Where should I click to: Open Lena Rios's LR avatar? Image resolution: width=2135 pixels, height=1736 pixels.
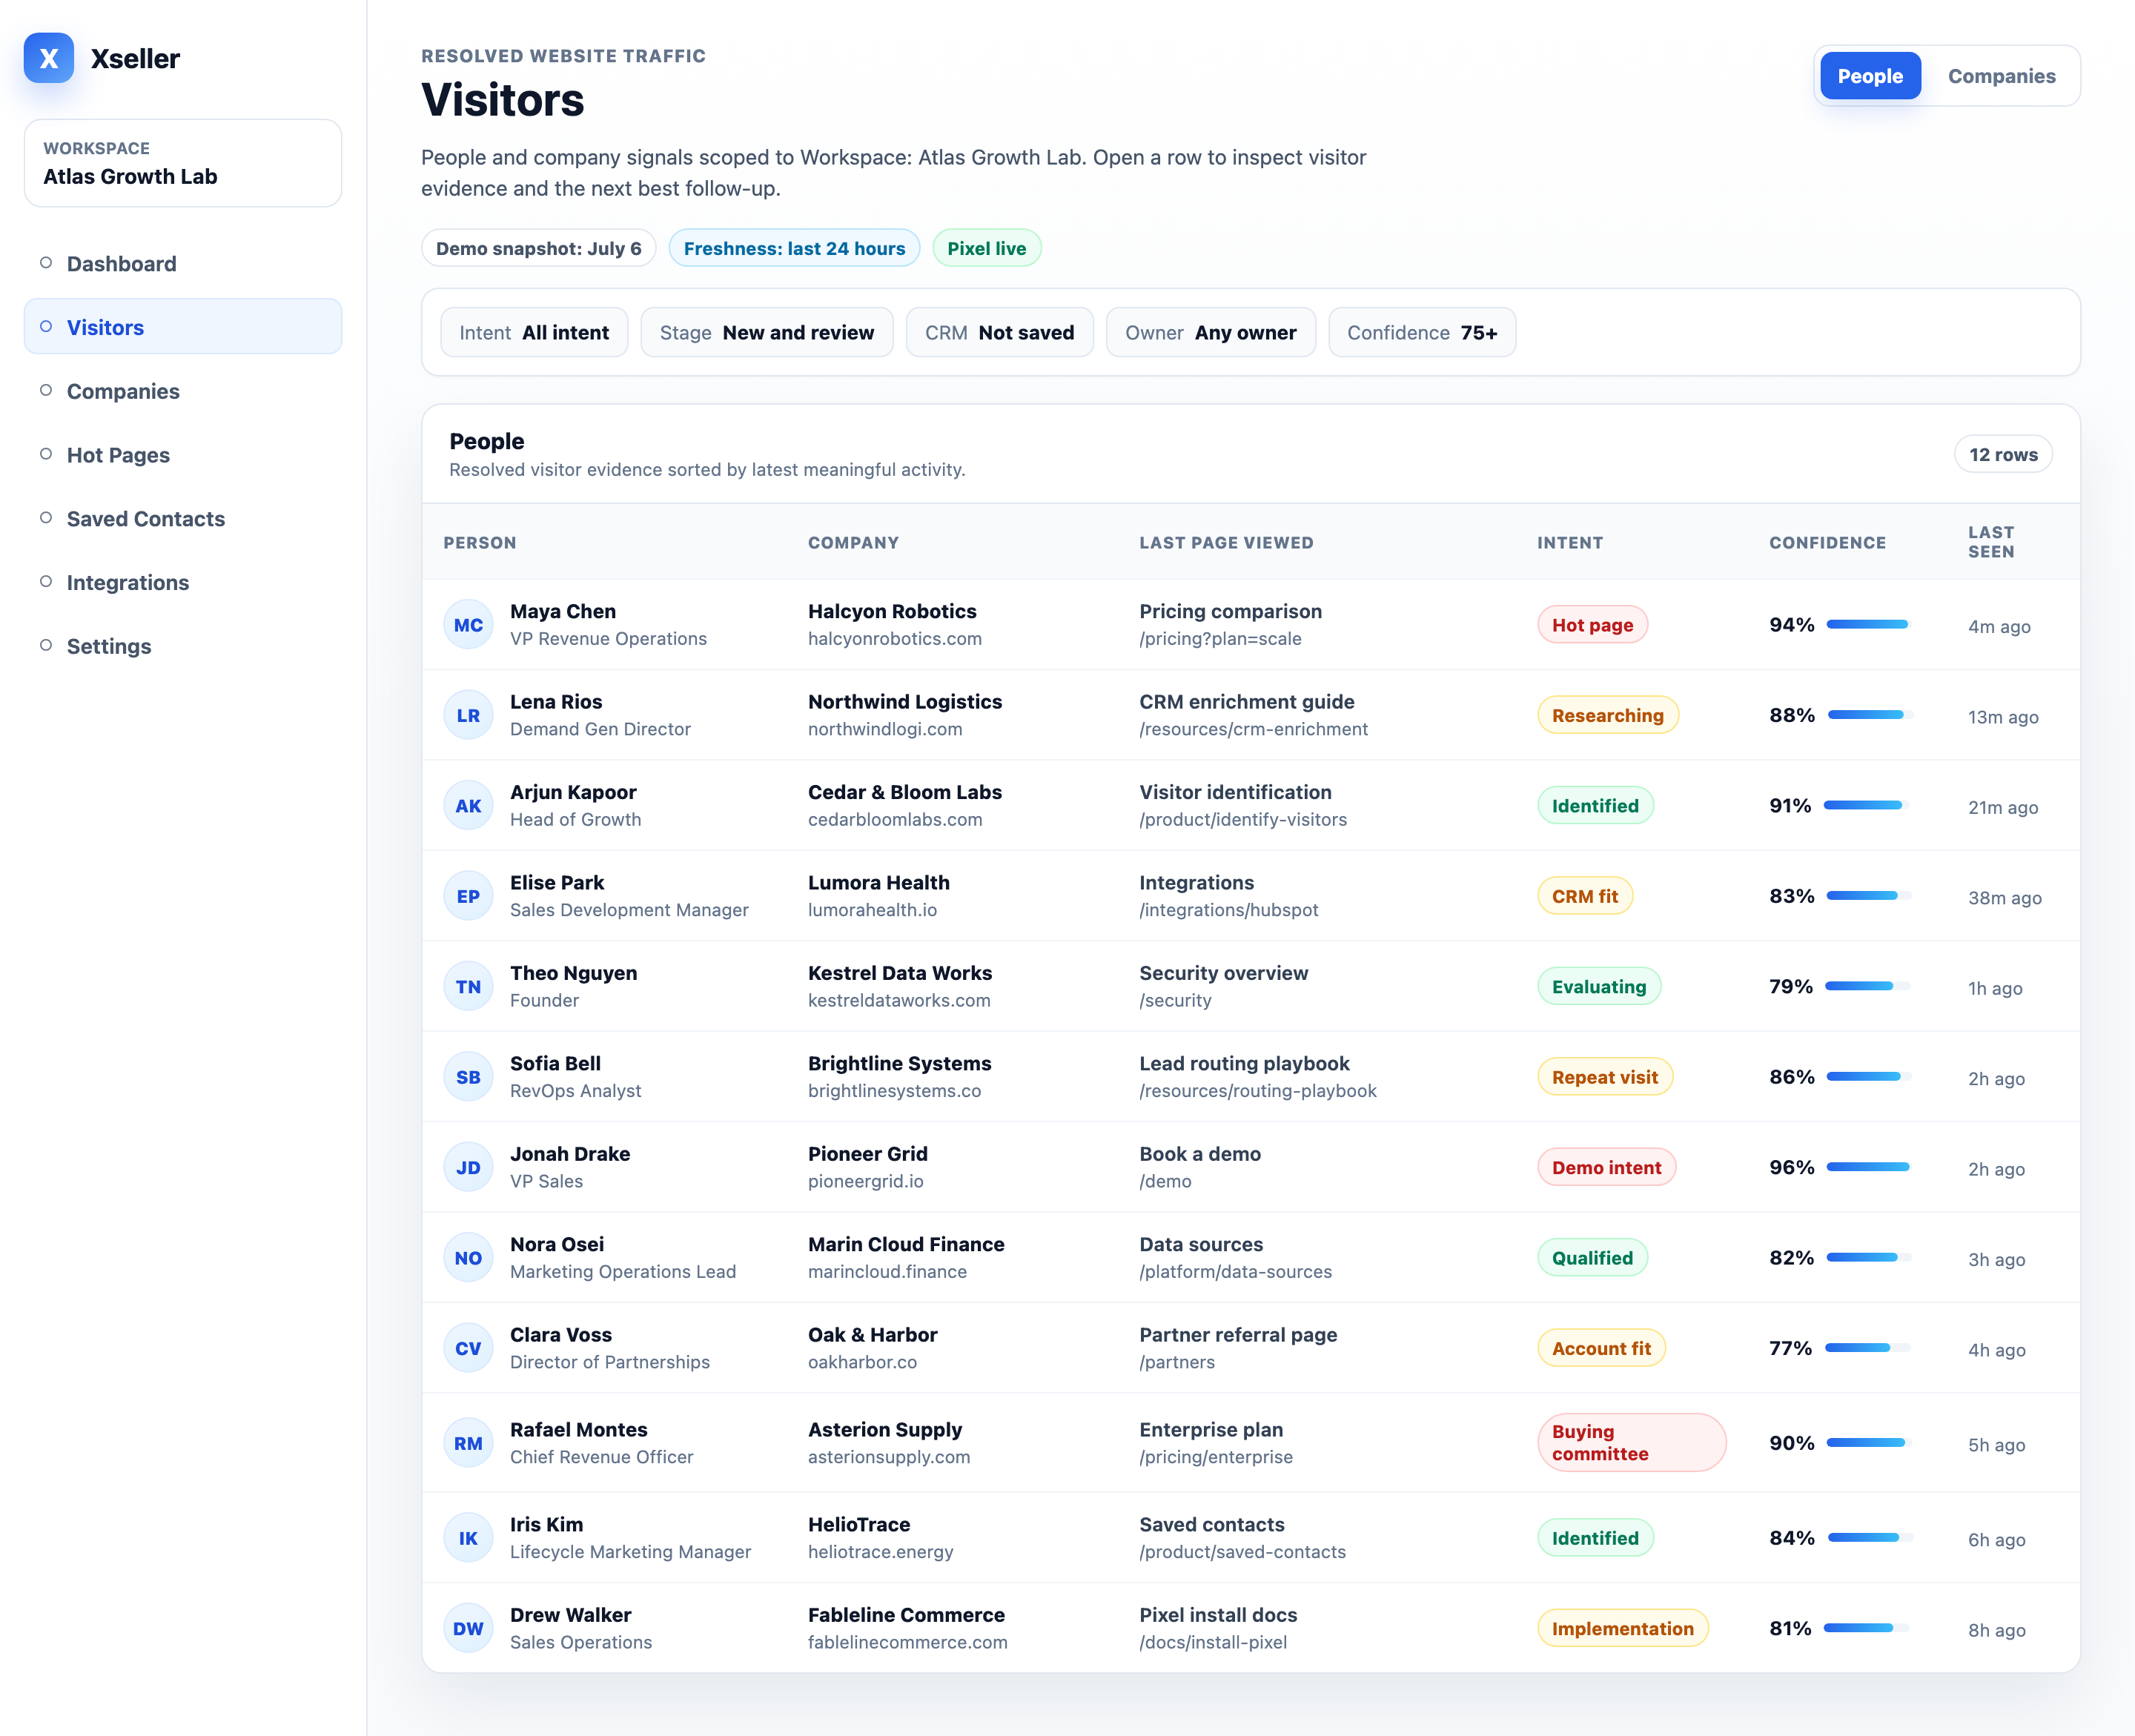coord(468,715)
